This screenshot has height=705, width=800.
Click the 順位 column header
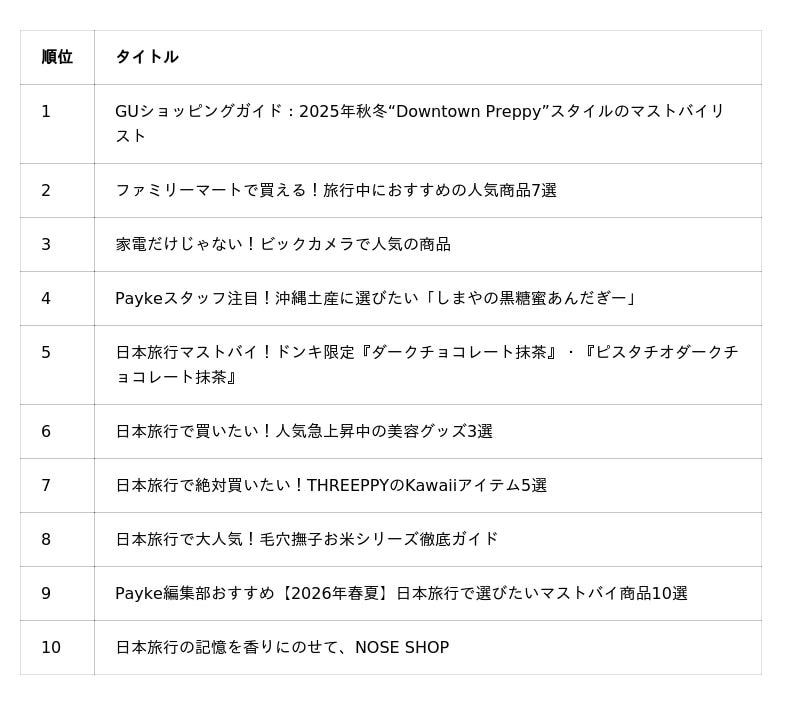57,57
